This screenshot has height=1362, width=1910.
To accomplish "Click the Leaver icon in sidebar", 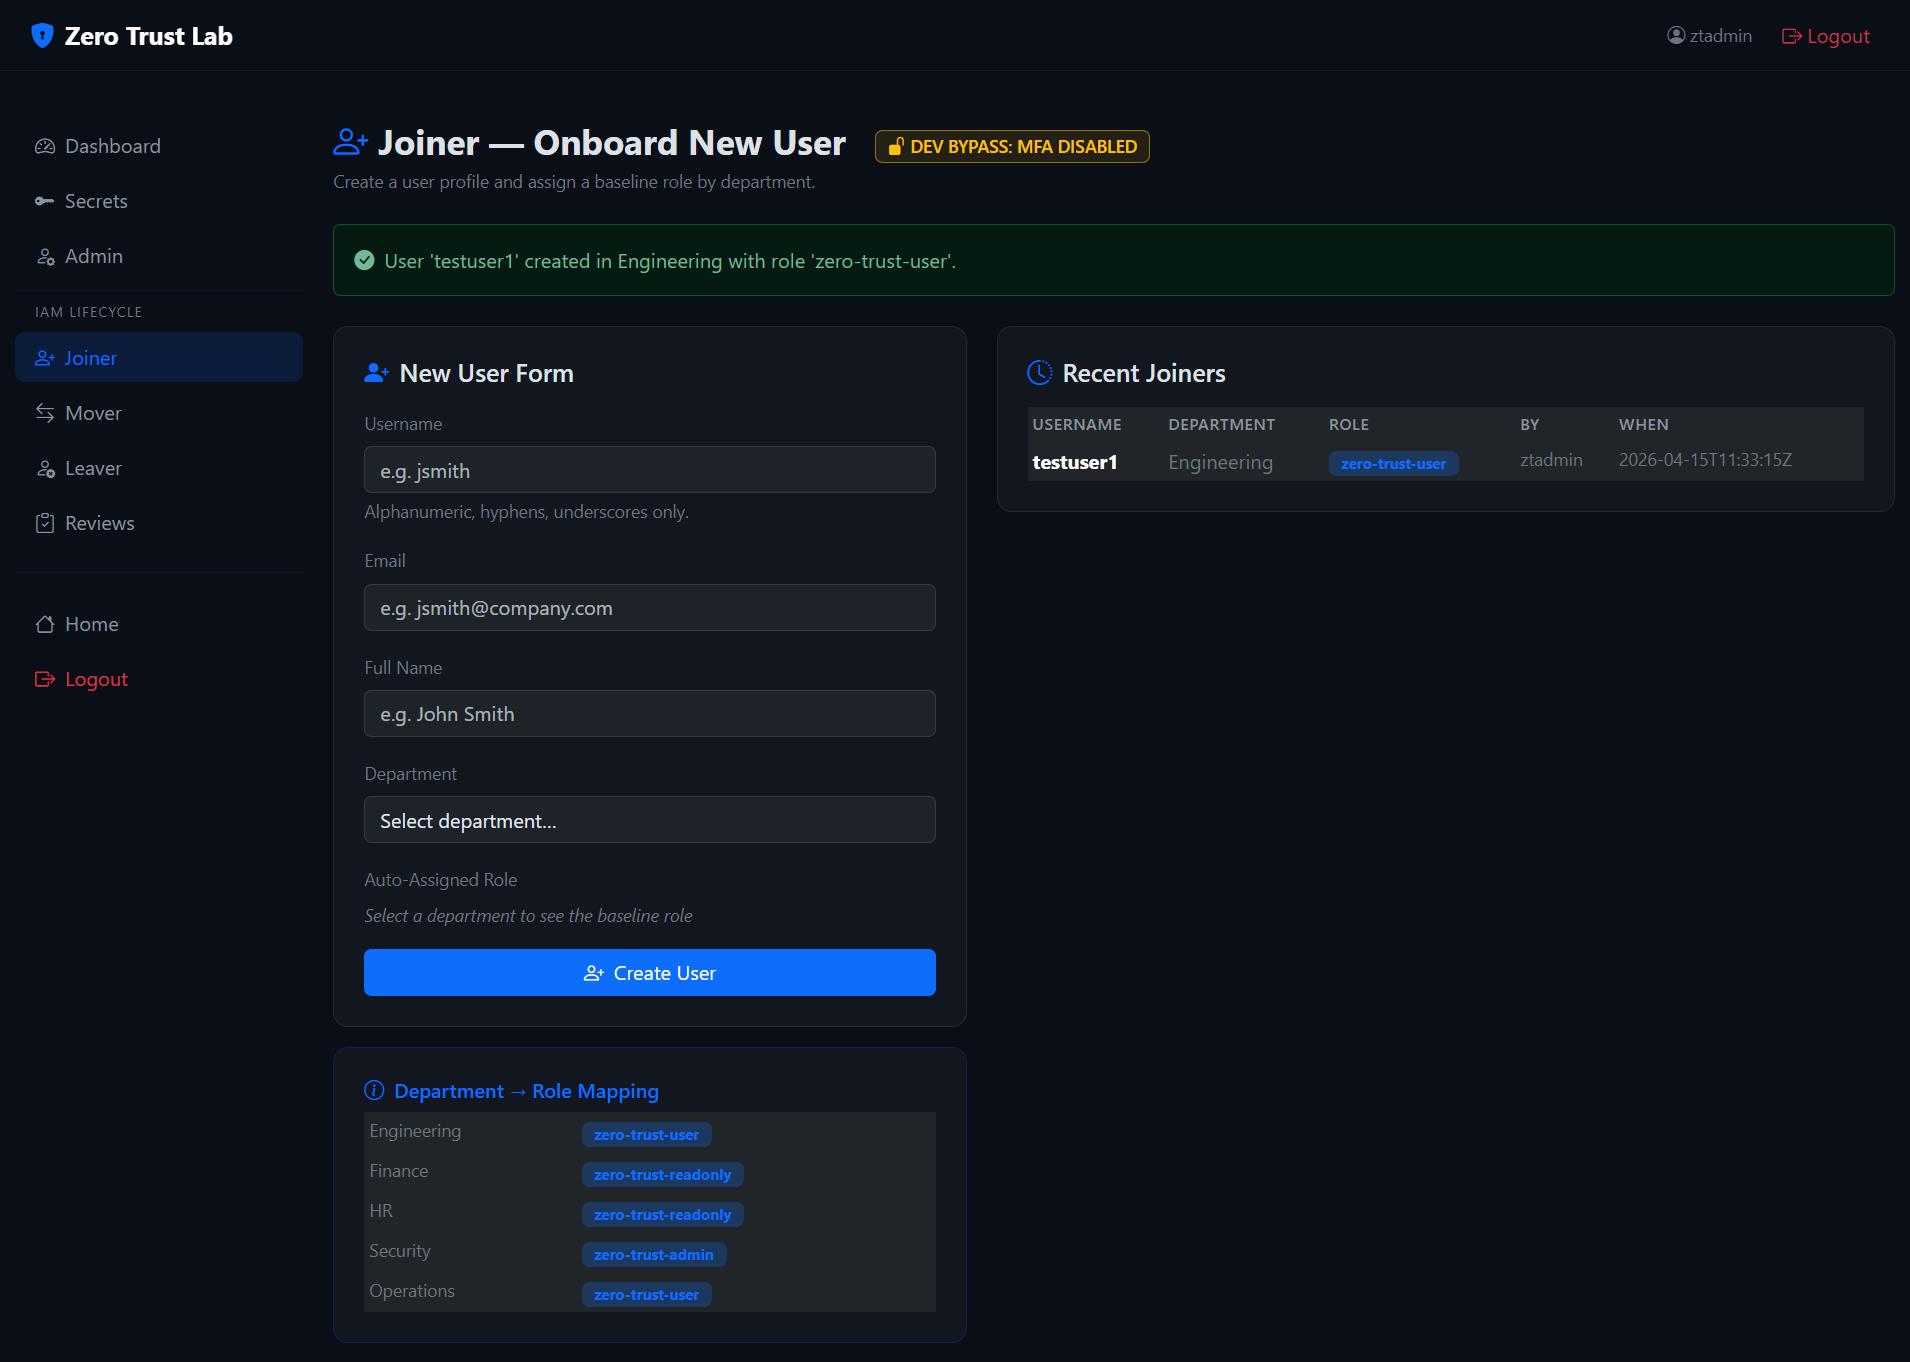I will (x=45, y=469).
